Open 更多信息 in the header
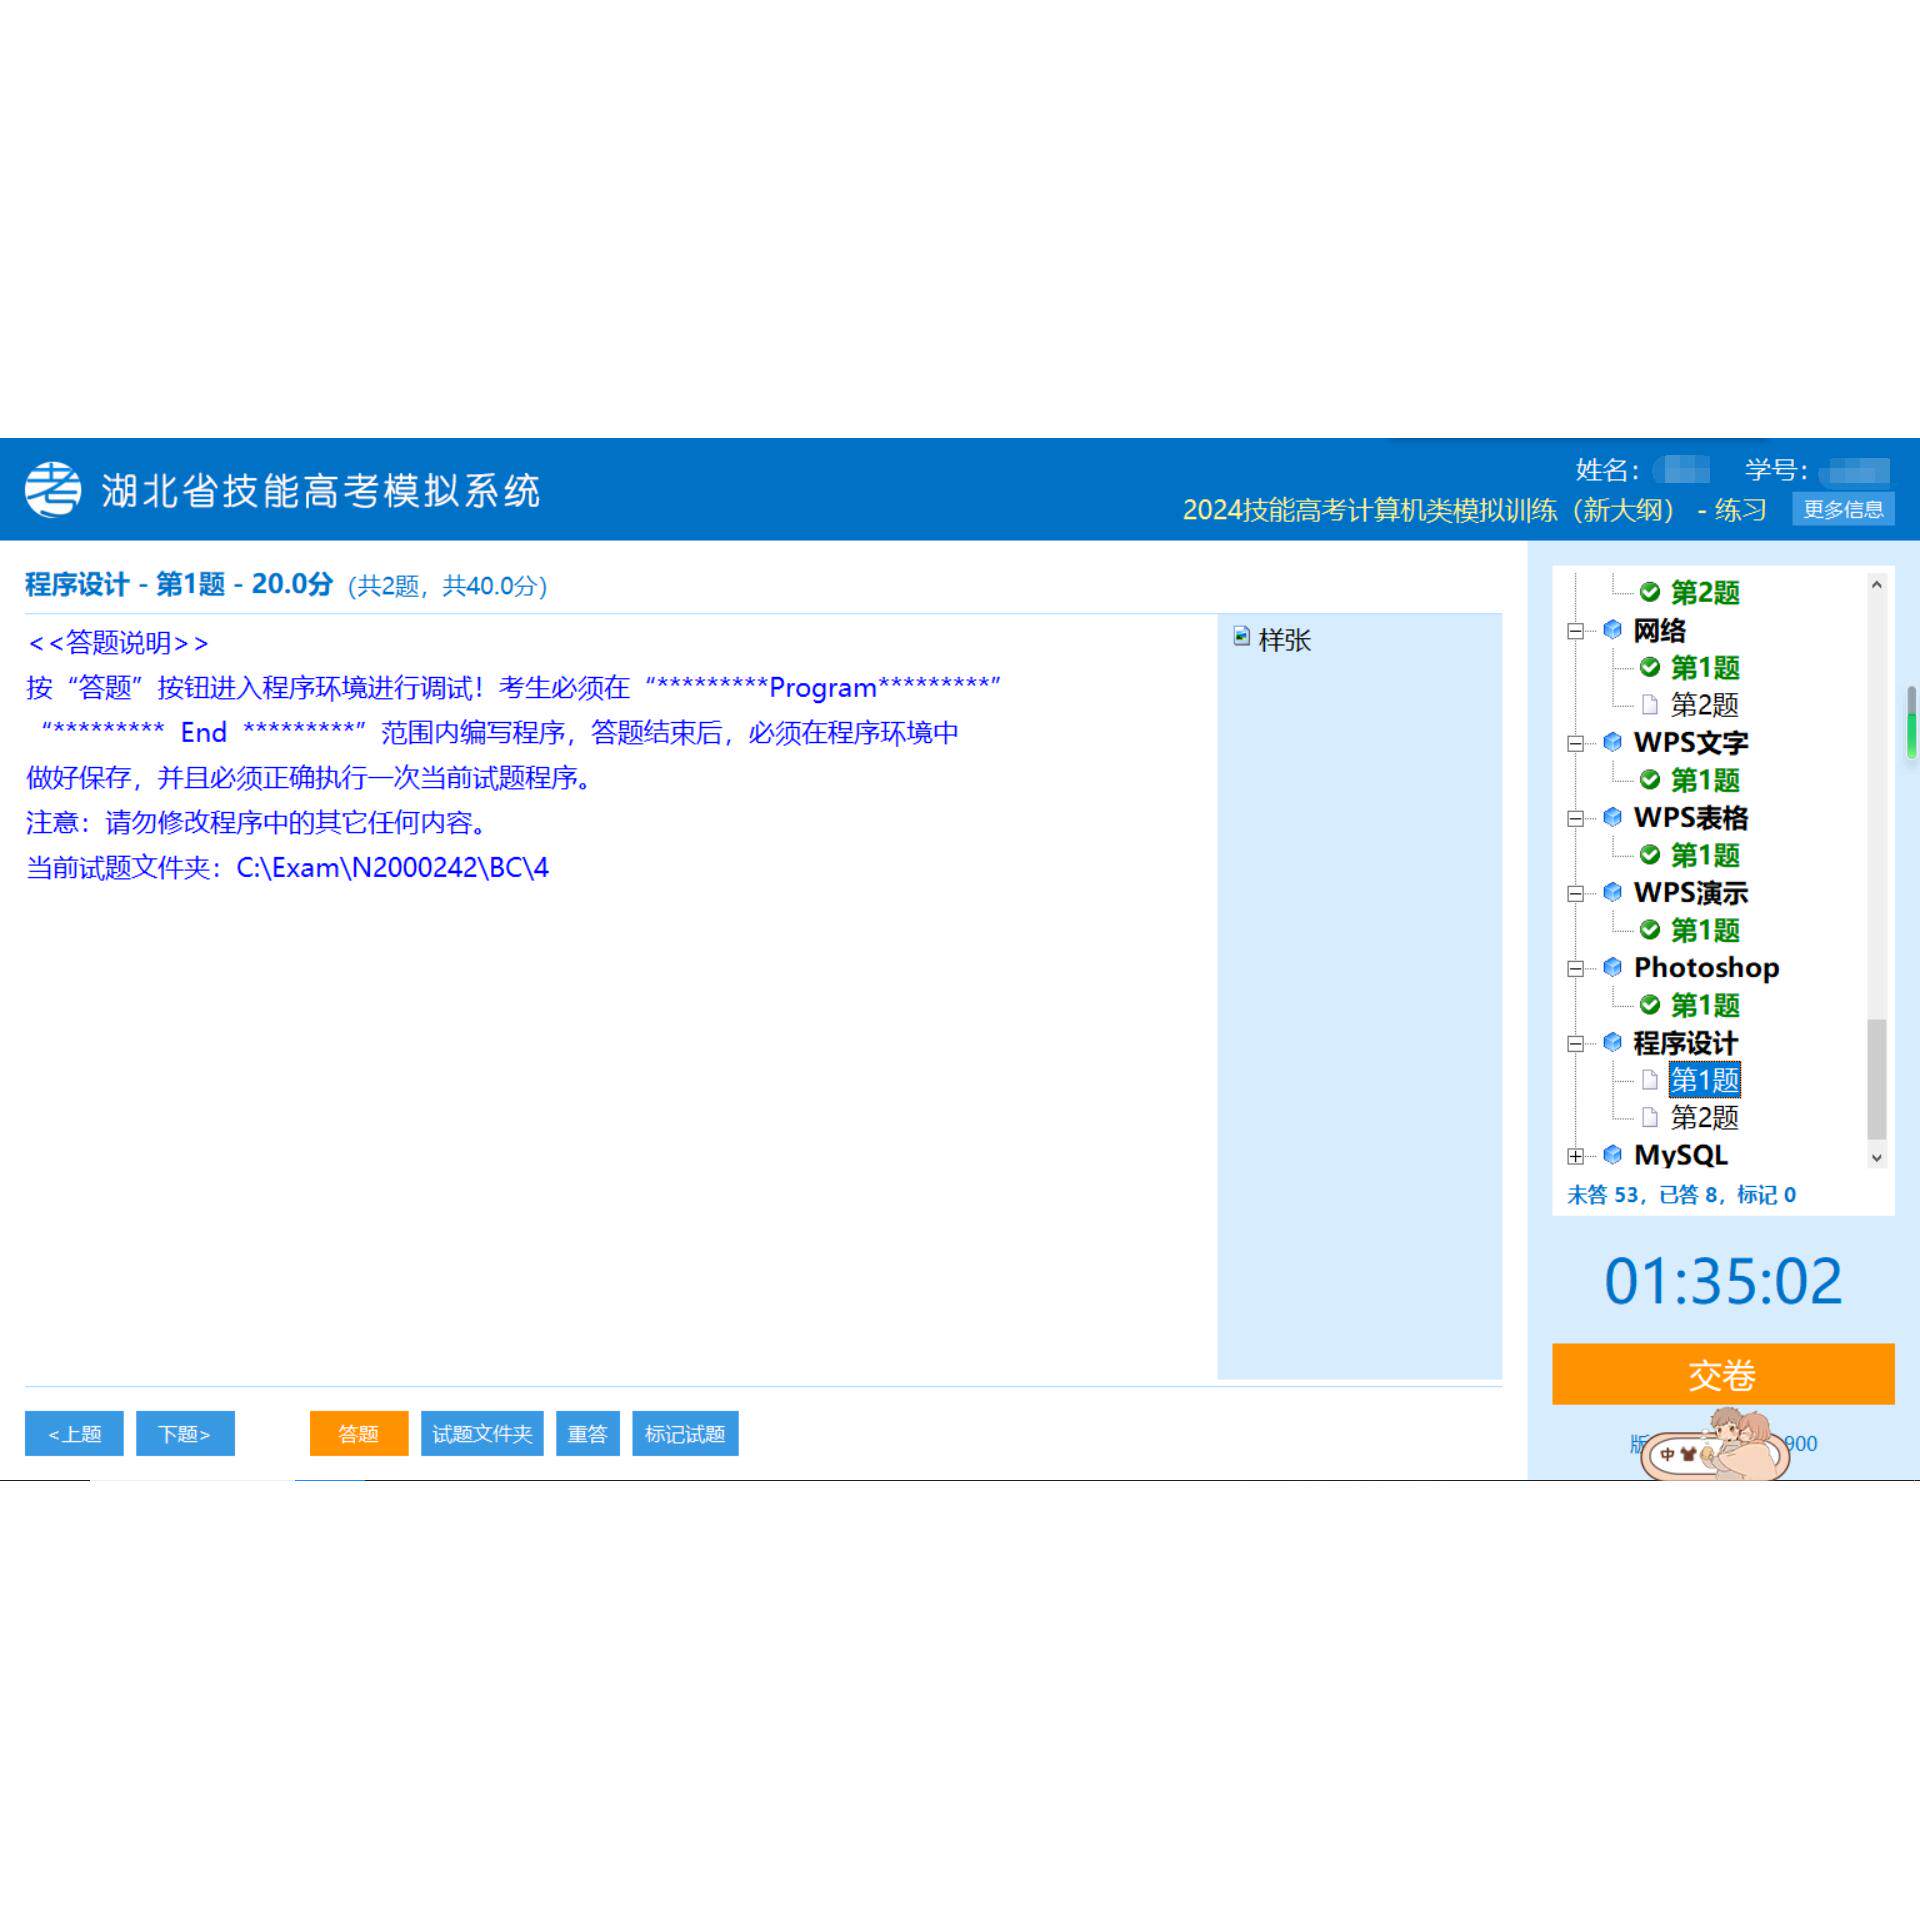Image resolution: width=1920 pixels, height=1920 pixels. point(1843,509)
